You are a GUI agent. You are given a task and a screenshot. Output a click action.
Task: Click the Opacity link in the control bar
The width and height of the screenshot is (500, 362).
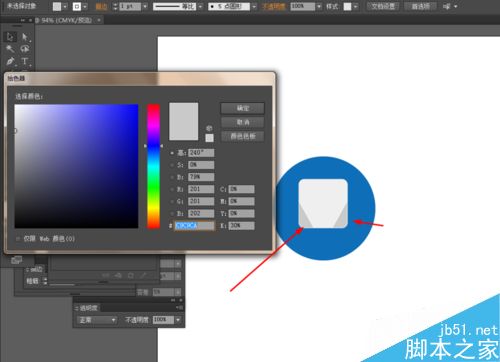(274, 6)
